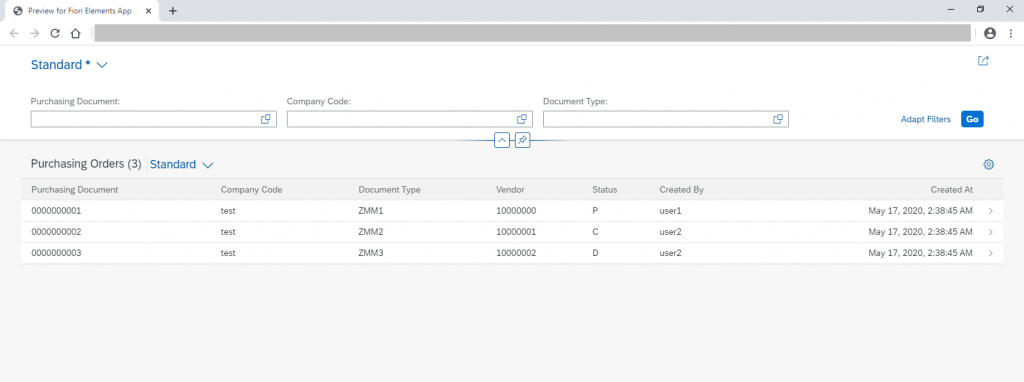Expand the table Standard view dropdown
This screenshot has width=1024, height=382.
click(208, 165)
